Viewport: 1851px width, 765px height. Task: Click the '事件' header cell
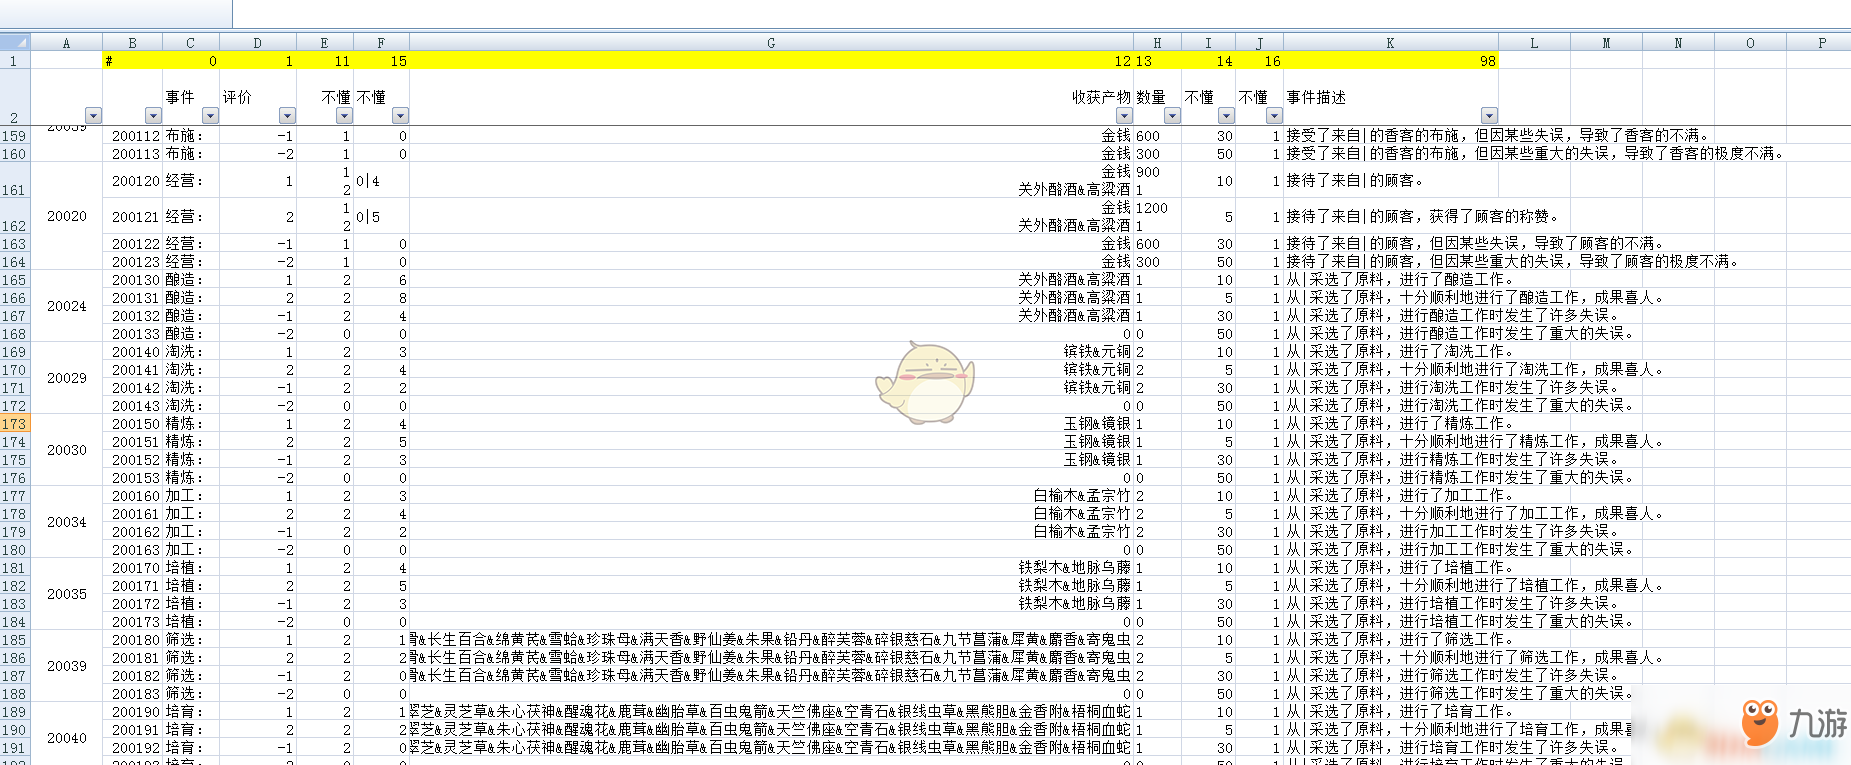pyautogui.click(x=190, y=97)
